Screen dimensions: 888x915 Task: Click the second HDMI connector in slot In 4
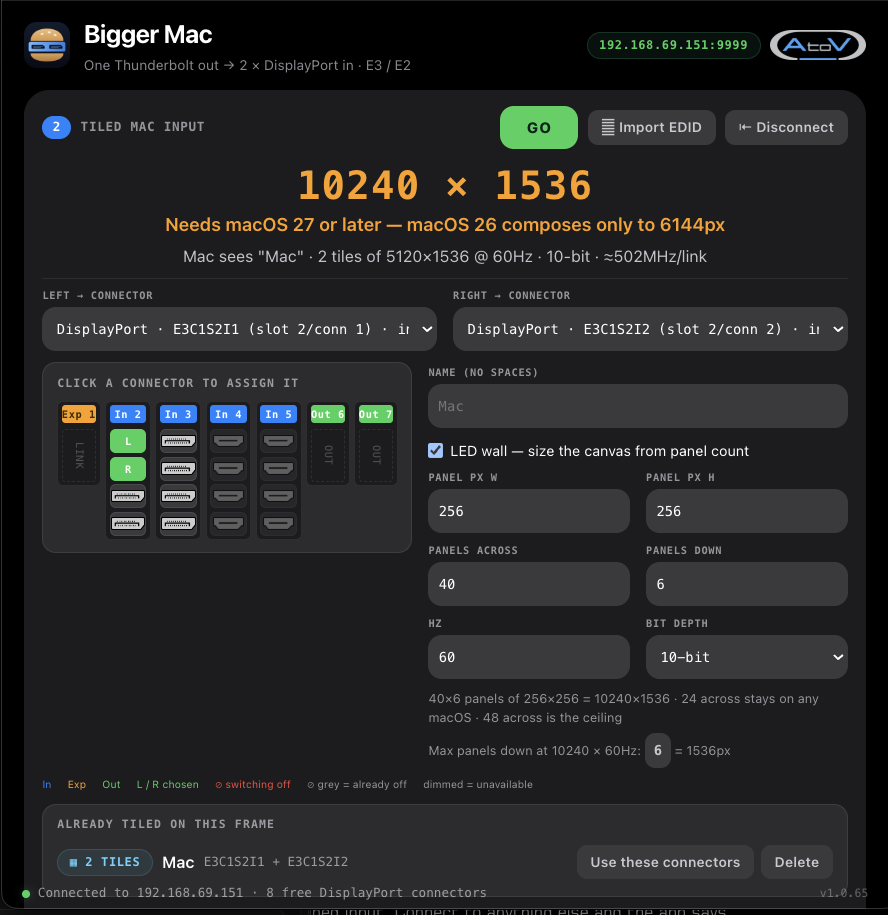(229, 469)
